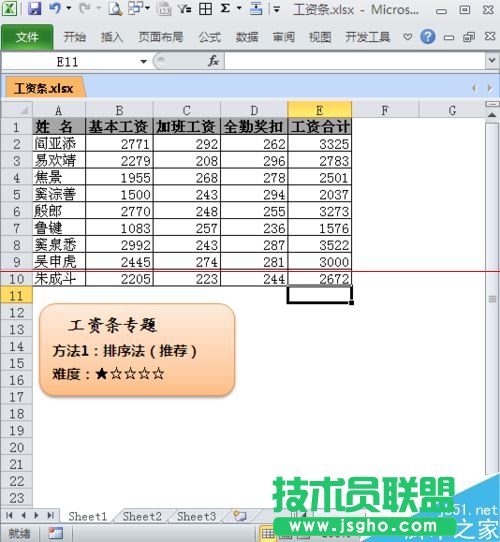Open Customize Quick Access Toolbar dropdown

pyautogui.click(x=277, y=9)
